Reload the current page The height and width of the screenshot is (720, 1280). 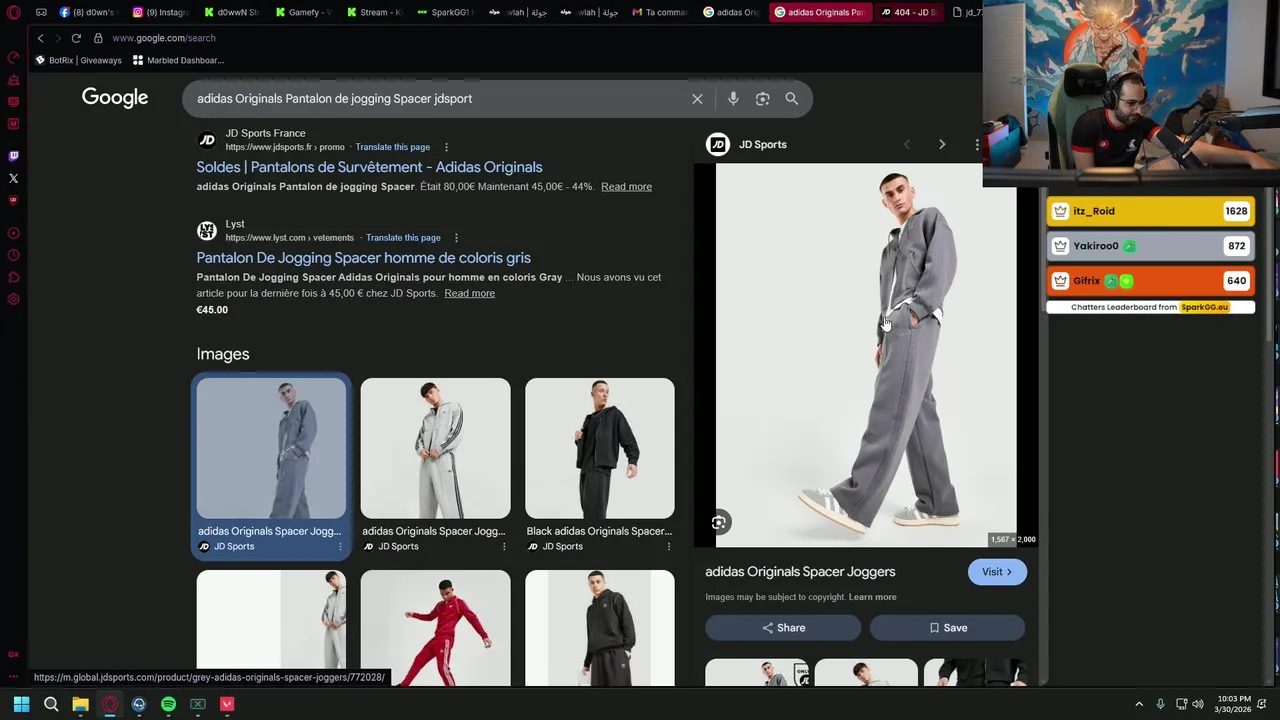(x=76, y=38)
